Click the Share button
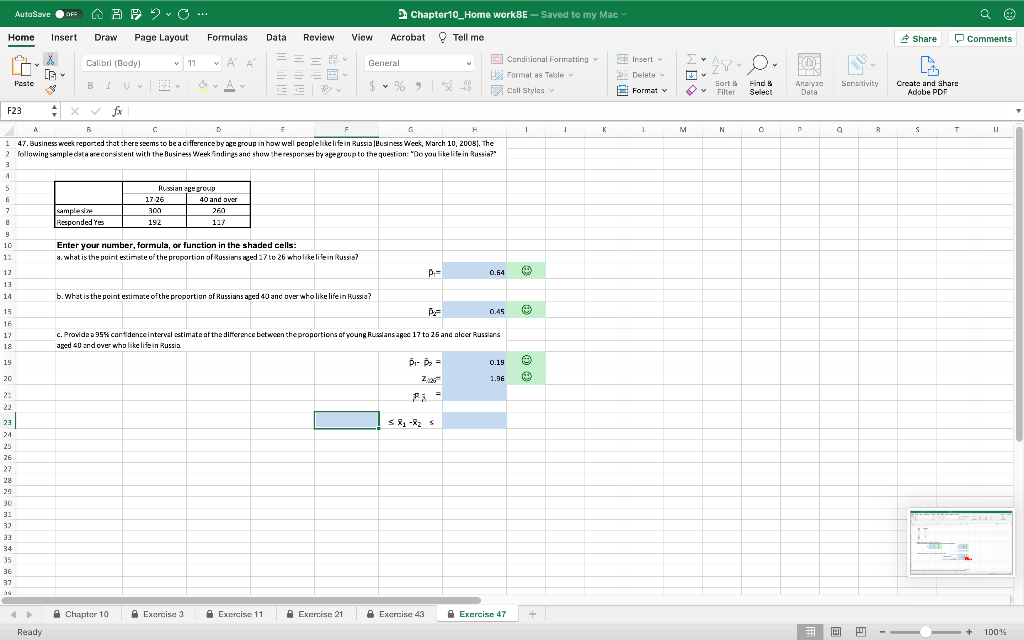The image size is (1024, 640). pyautogui.click(x=917, y=37)
